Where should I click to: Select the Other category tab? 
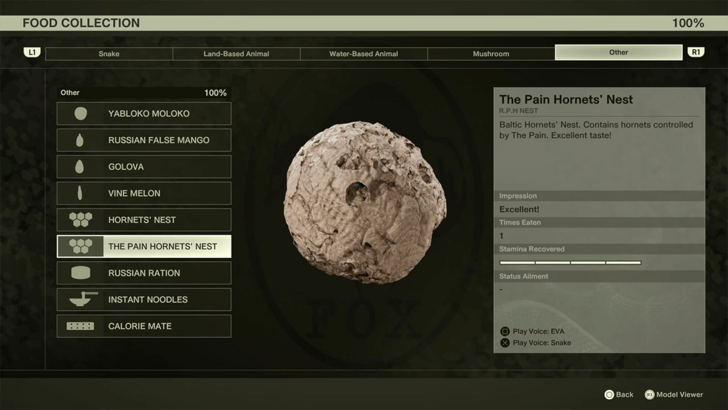point(618,53)
